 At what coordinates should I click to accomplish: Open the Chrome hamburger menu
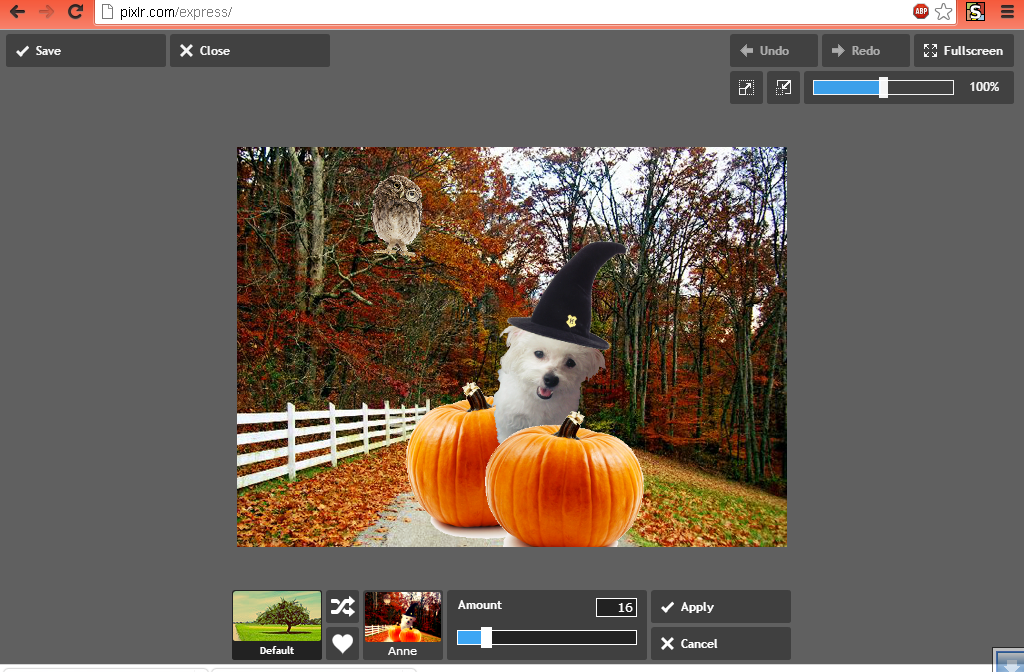pos(1008,11)
